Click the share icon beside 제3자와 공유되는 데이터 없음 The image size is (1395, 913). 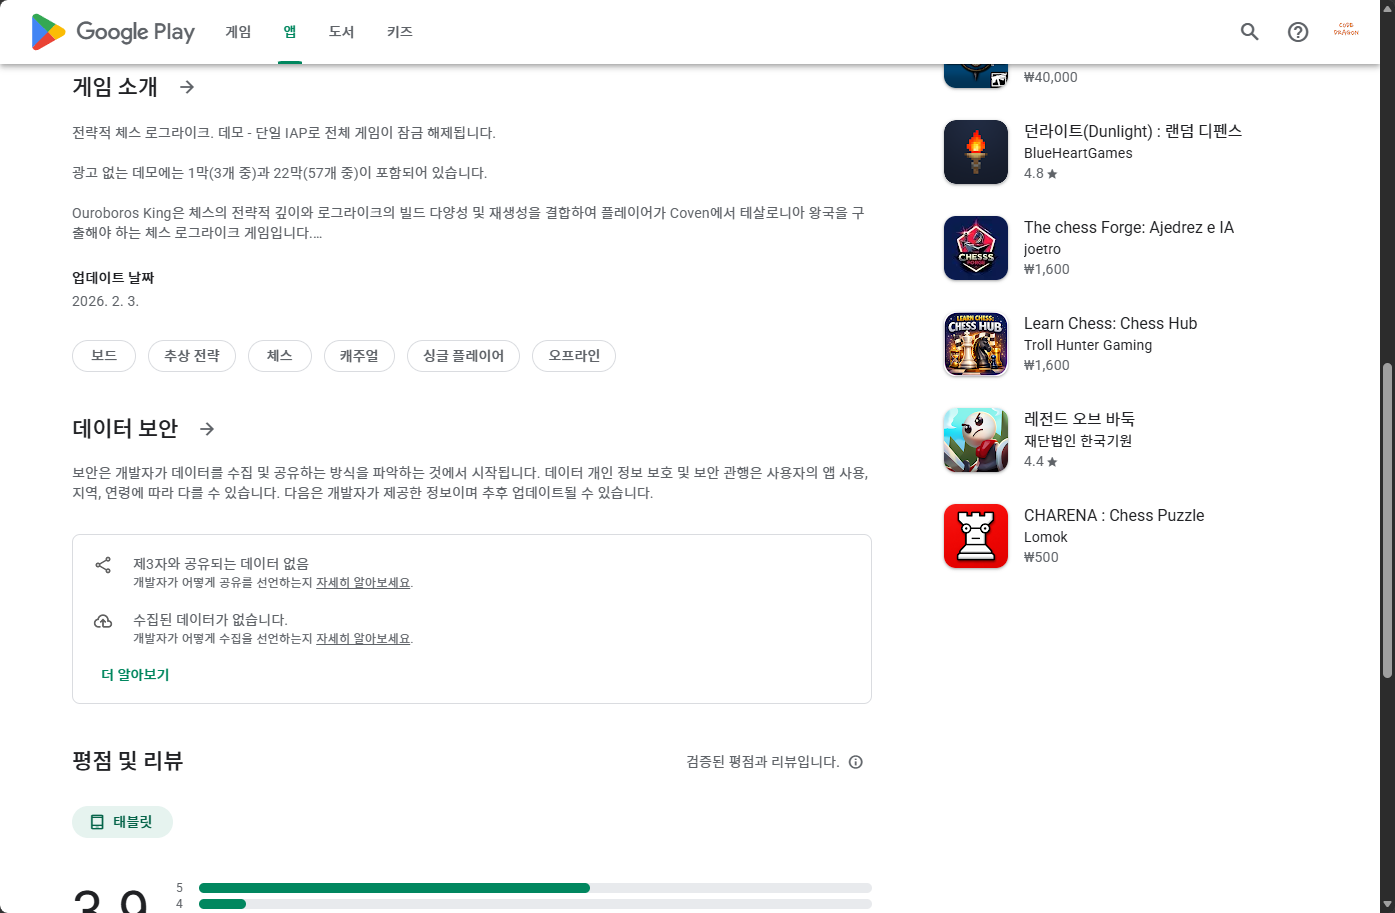point(103,565)
